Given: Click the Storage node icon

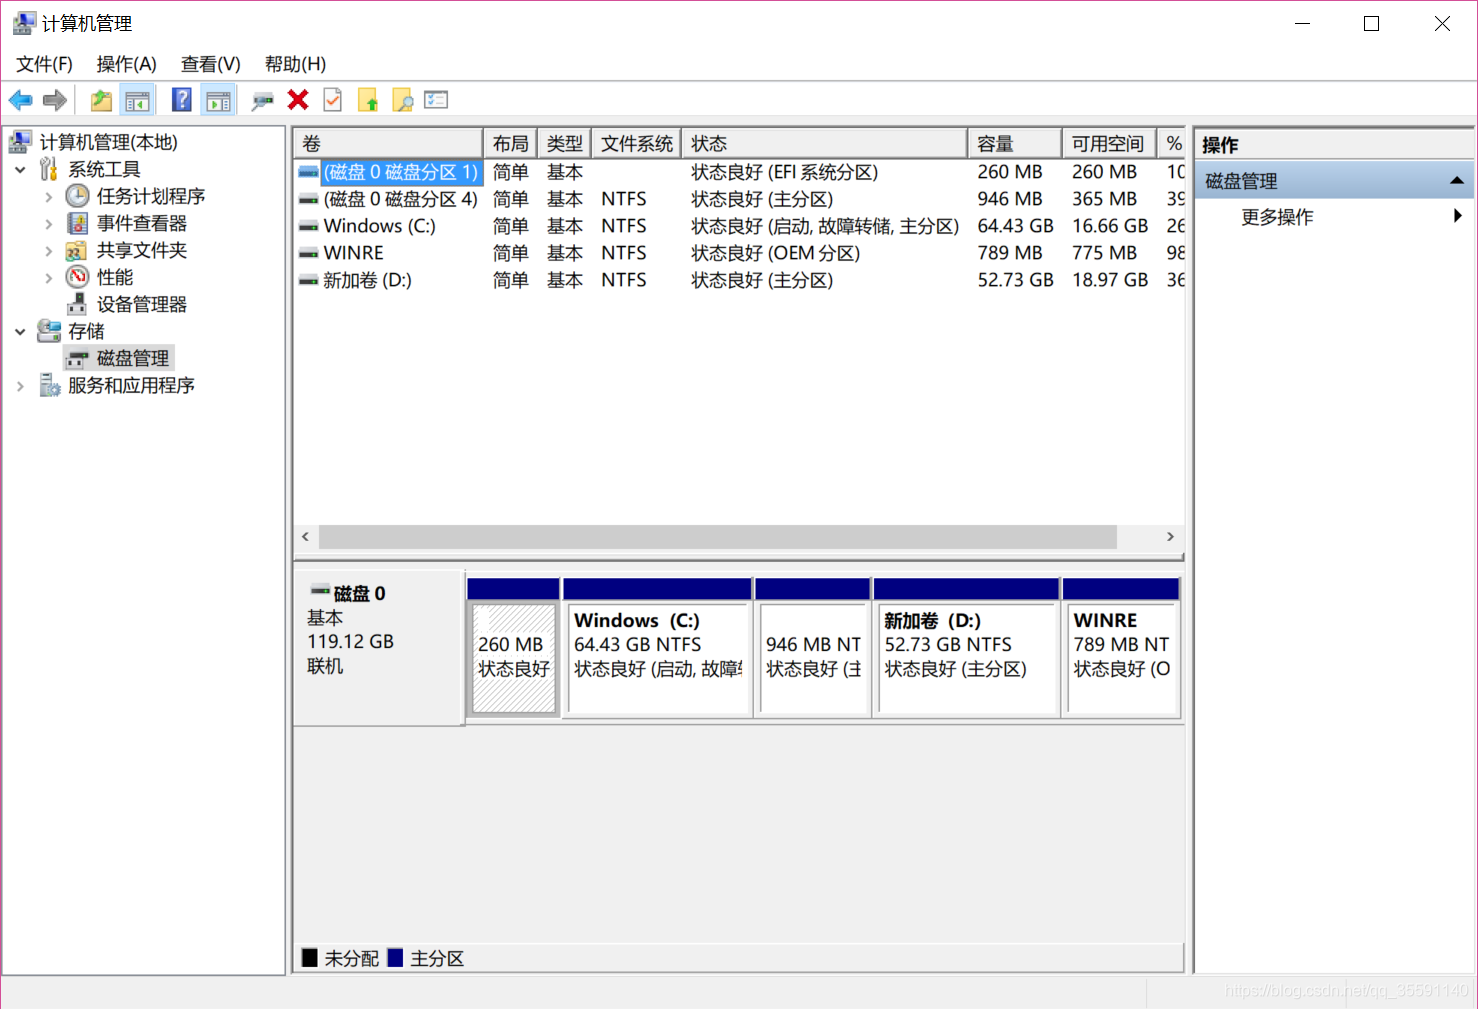Looking at the screenshot, I should coord(49,331).
